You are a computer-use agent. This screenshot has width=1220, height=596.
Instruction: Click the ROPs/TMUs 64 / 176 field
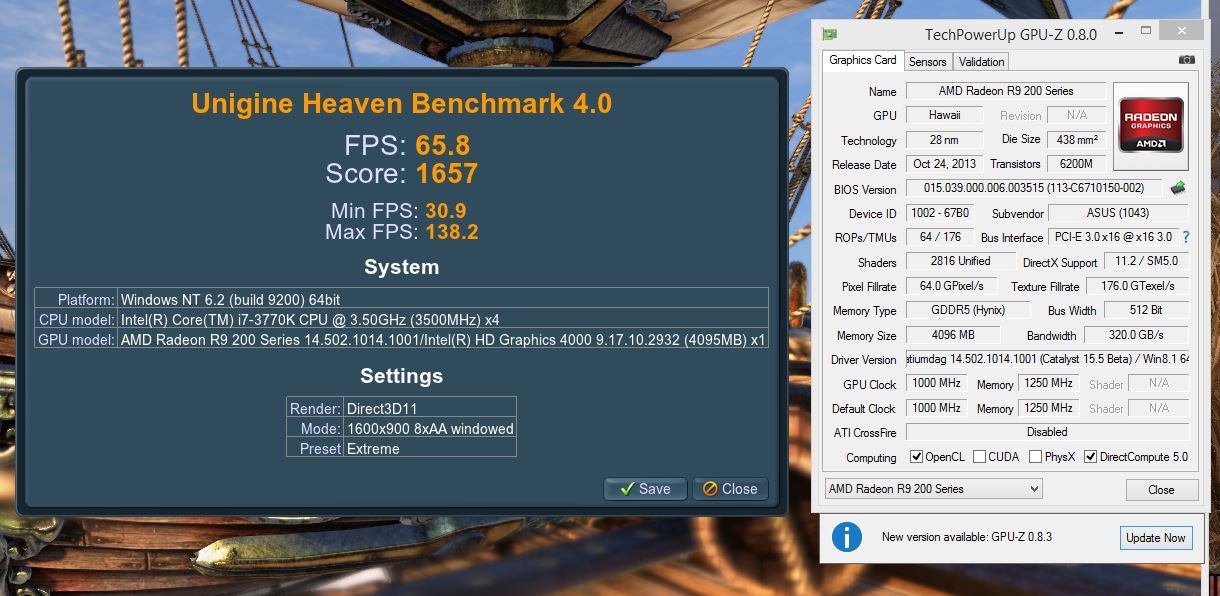pyautogui.click(x=940, y=237)
